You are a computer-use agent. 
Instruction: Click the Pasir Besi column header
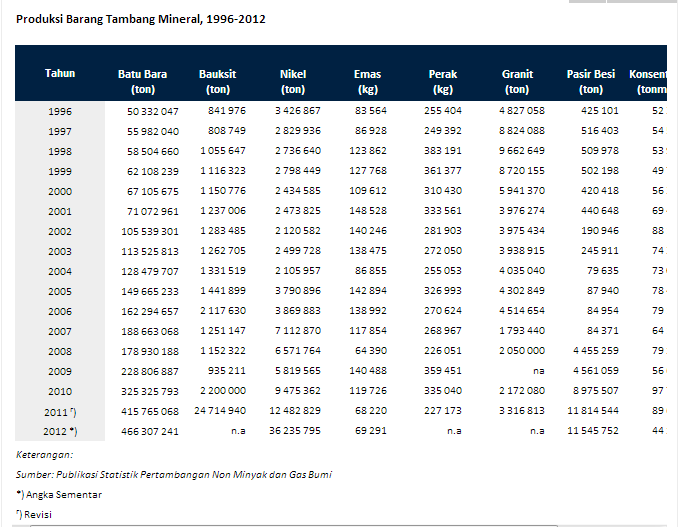pyautogui.click(x=591, y=81)
